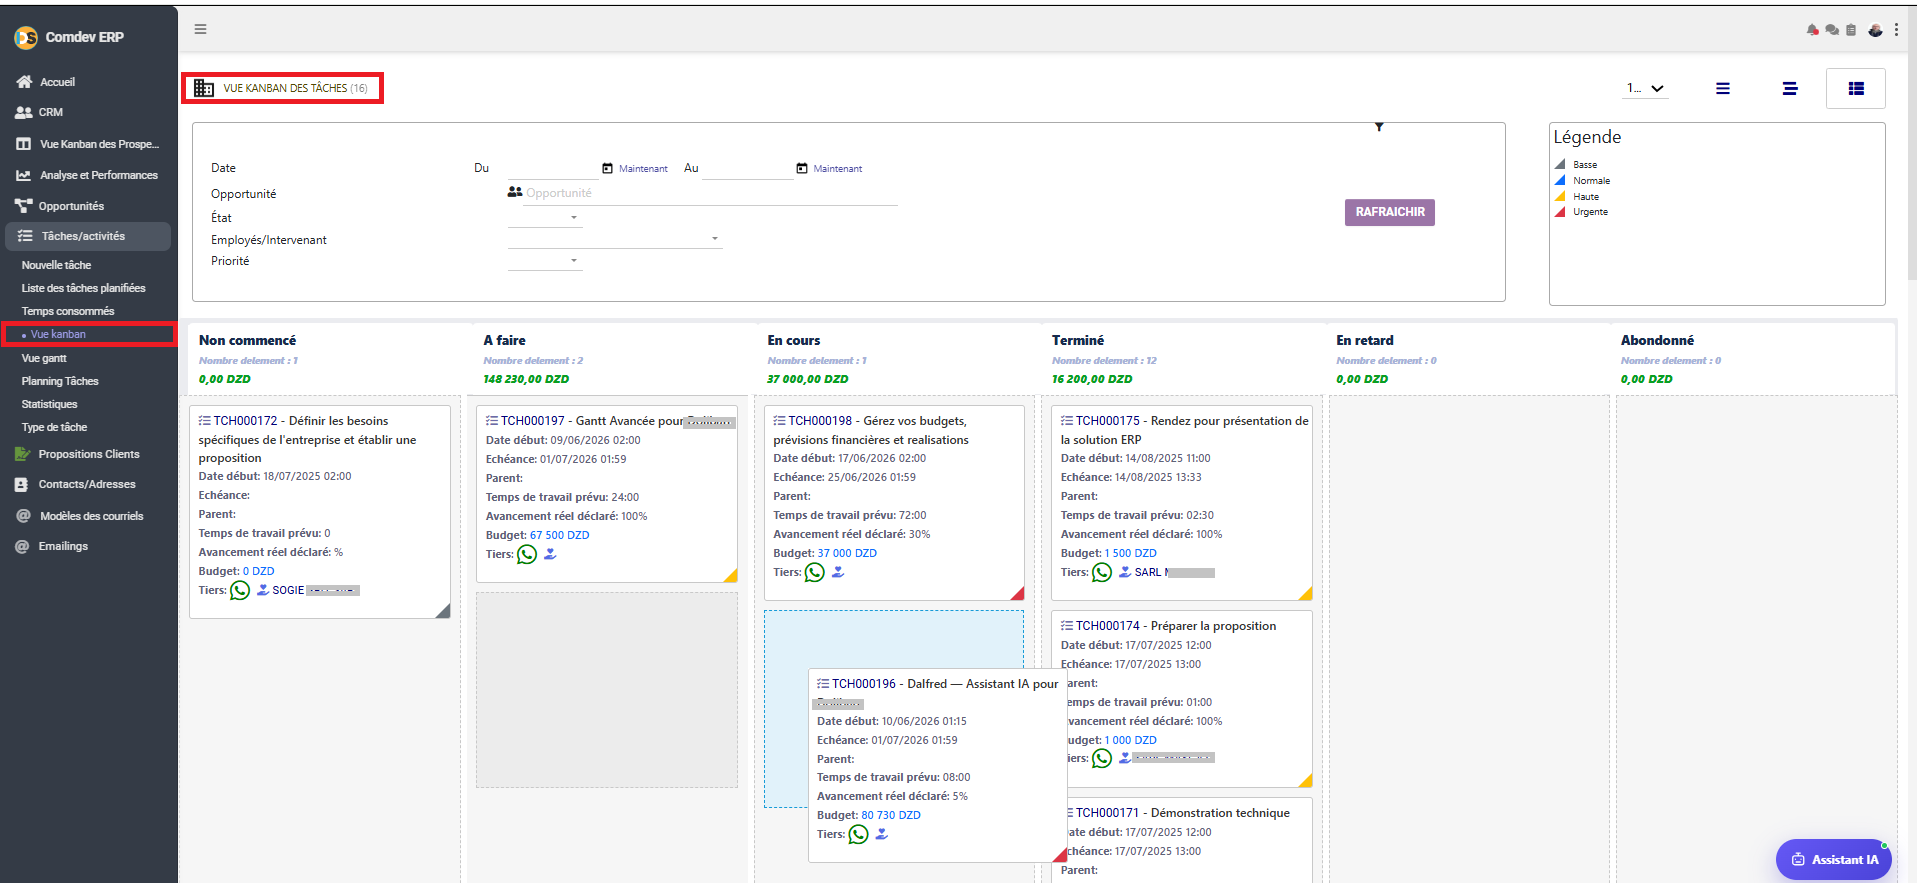Image resolution: width=1917 pixels, height=883 pixels.
Task: Click the calendar icon next to the Au date field
Action: [802, 168]
